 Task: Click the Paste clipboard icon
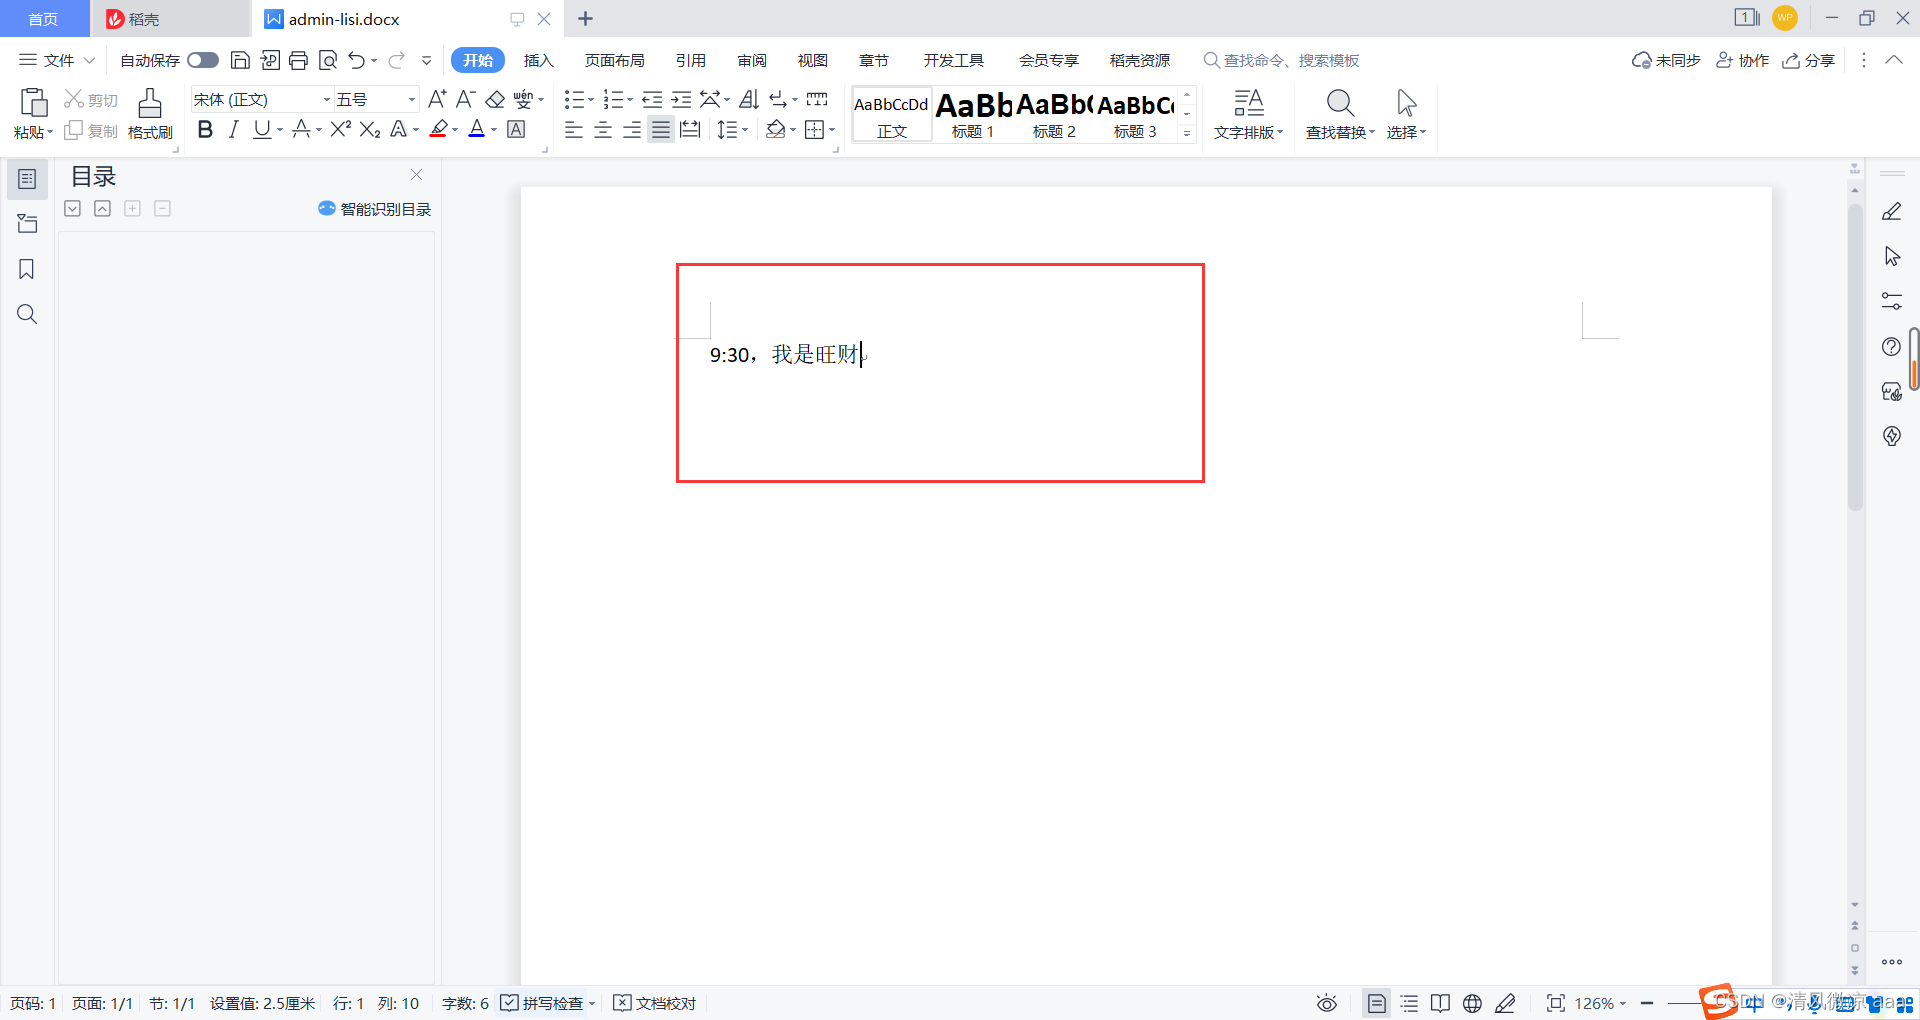(33, 102)
